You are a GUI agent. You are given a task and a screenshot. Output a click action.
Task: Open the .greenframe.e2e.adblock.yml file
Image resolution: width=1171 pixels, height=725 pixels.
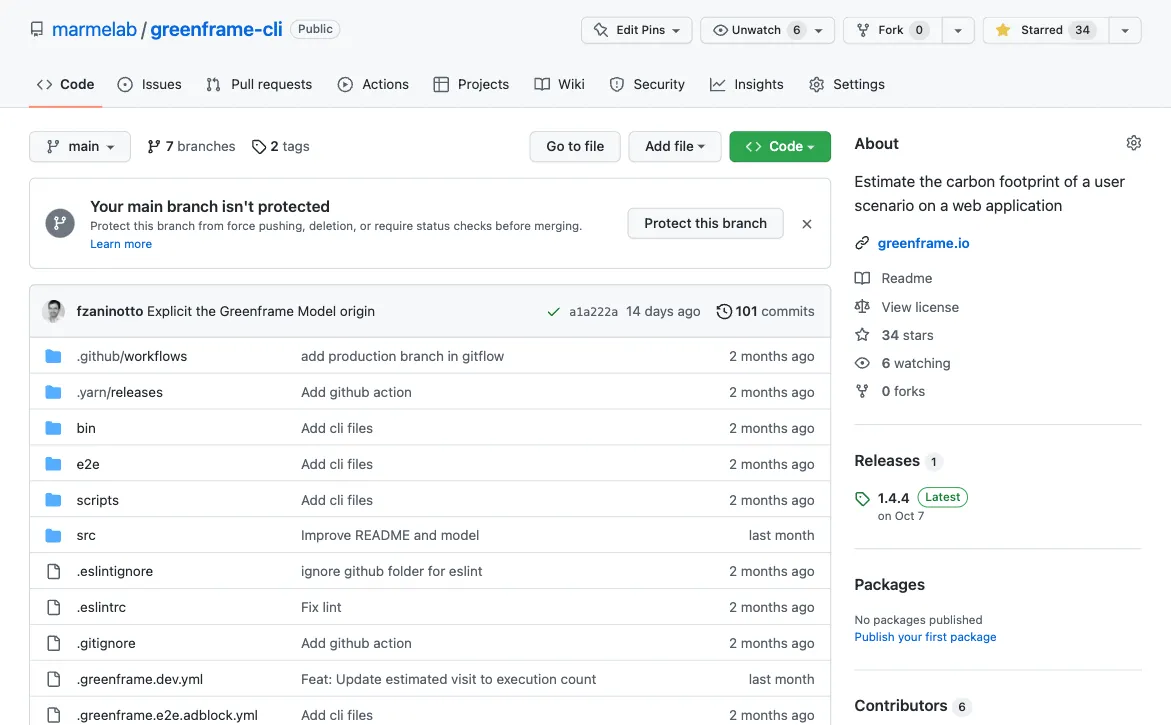tap(167, 715)
